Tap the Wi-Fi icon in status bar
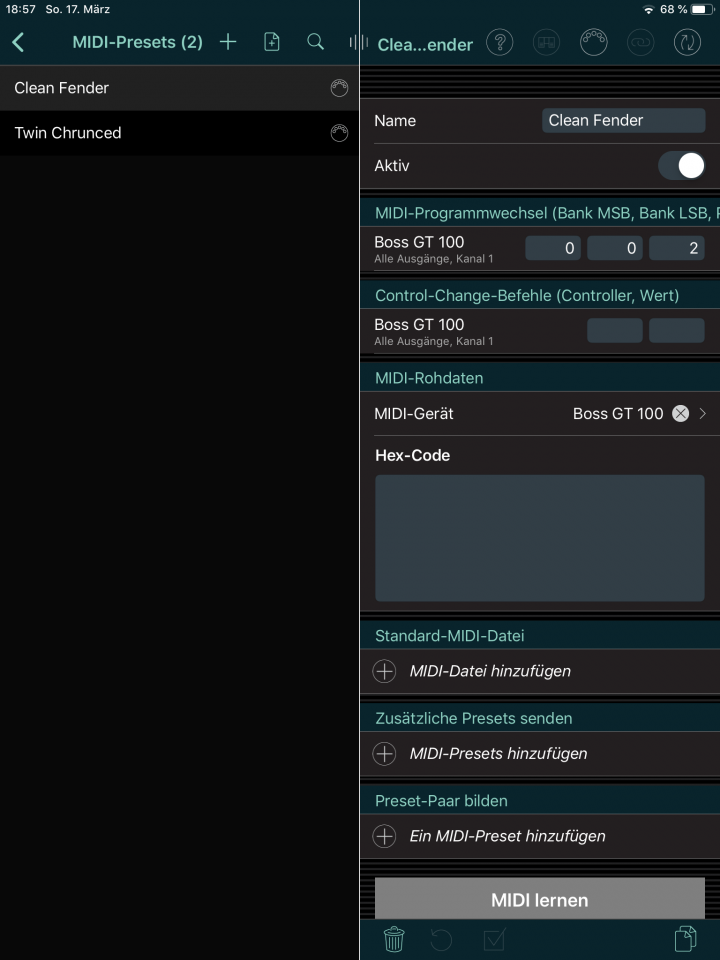Screen dimensions: 720x960 [x=648, y=9]
